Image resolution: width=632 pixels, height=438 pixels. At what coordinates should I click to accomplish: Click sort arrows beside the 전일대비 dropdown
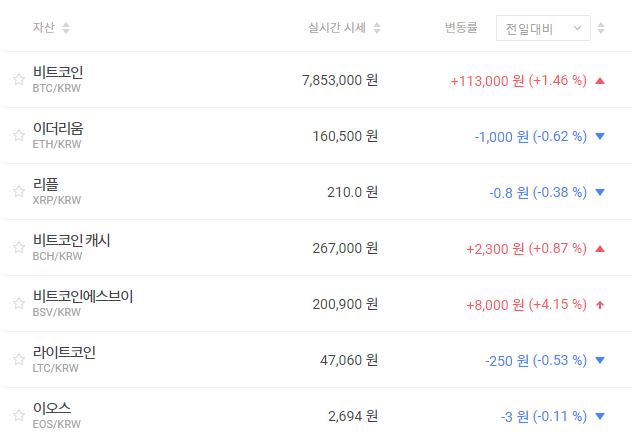601,28
